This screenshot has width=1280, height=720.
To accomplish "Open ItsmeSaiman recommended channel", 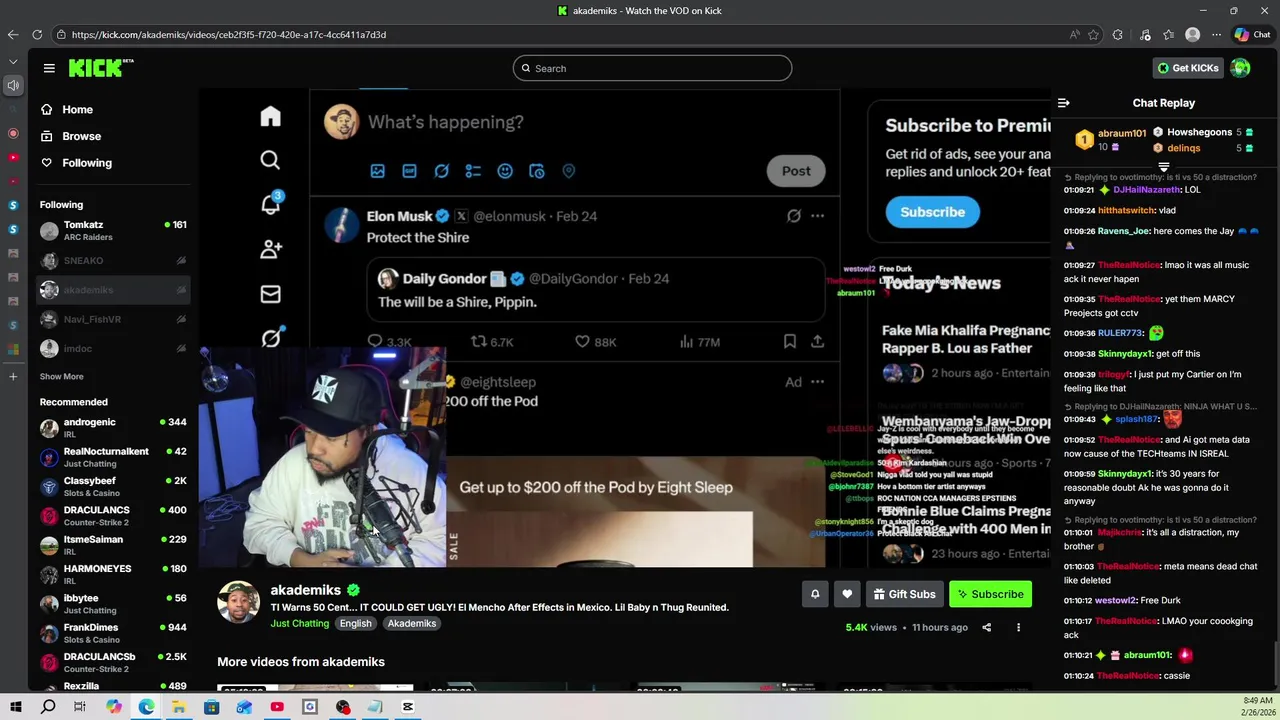I will [113, 545].
